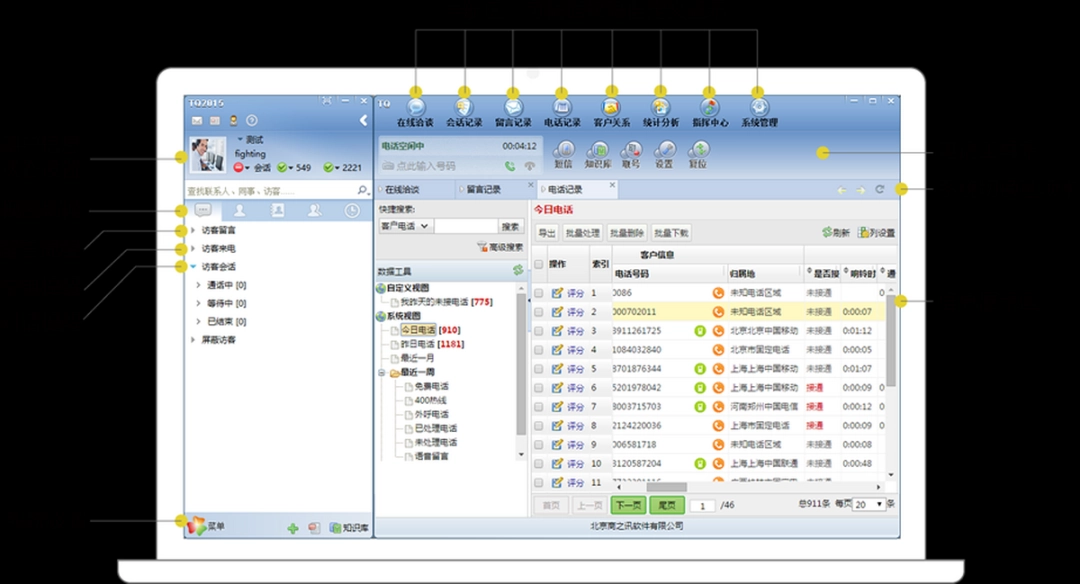The image size is (1080, 584).
Task: Collapse the 访客会话 group in the sidebar
Action: (193, 267)
